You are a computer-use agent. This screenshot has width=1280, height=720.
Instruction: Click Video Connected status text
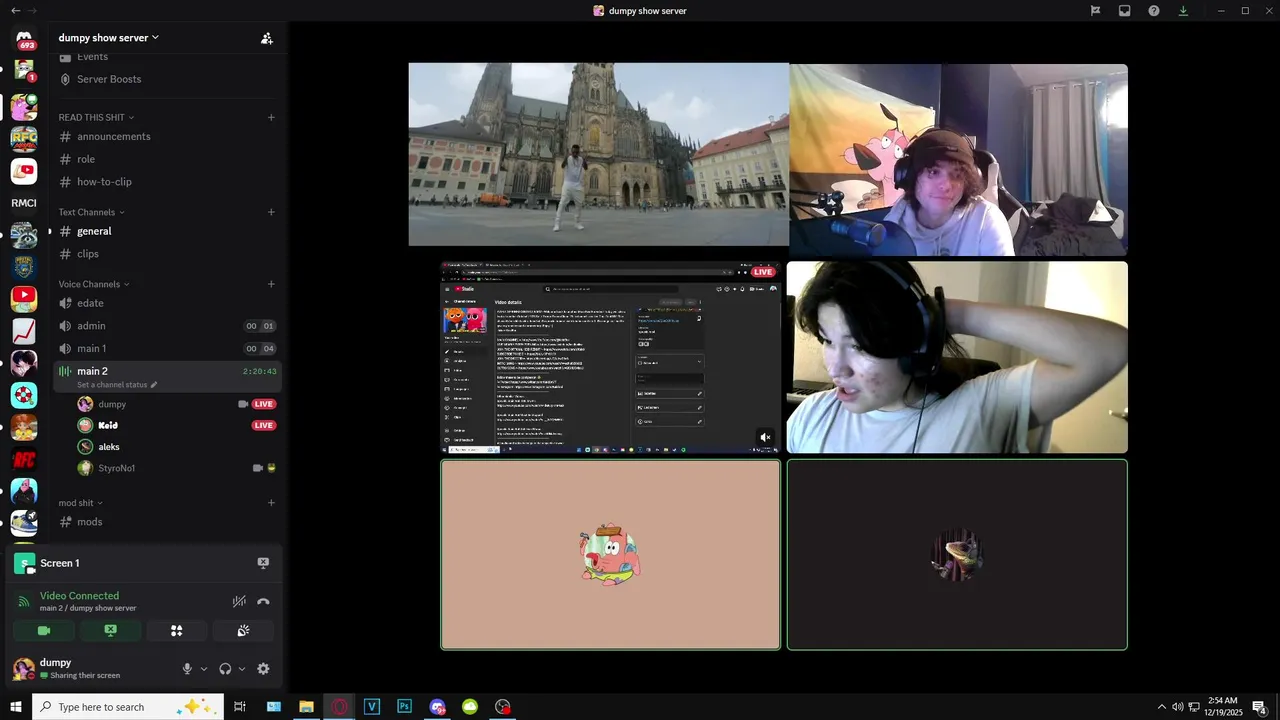[x=79, y=596]
